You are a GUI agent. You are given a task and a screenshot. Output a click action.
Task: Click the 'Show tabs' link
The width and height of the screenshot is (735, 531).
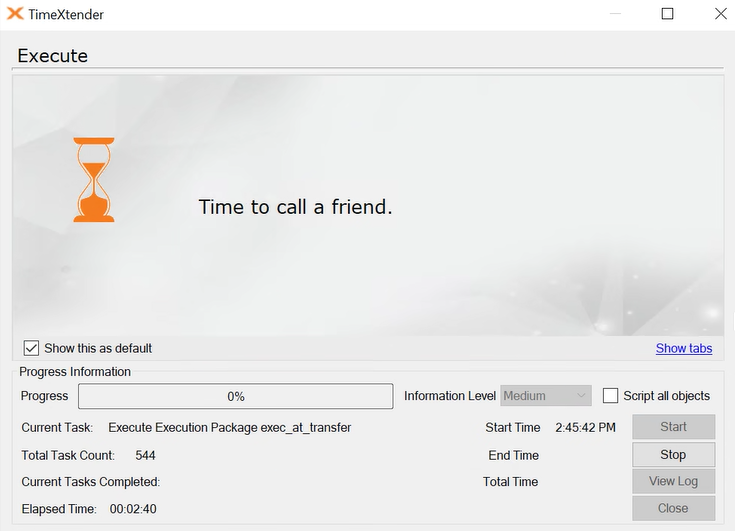[x=683, y=348]
